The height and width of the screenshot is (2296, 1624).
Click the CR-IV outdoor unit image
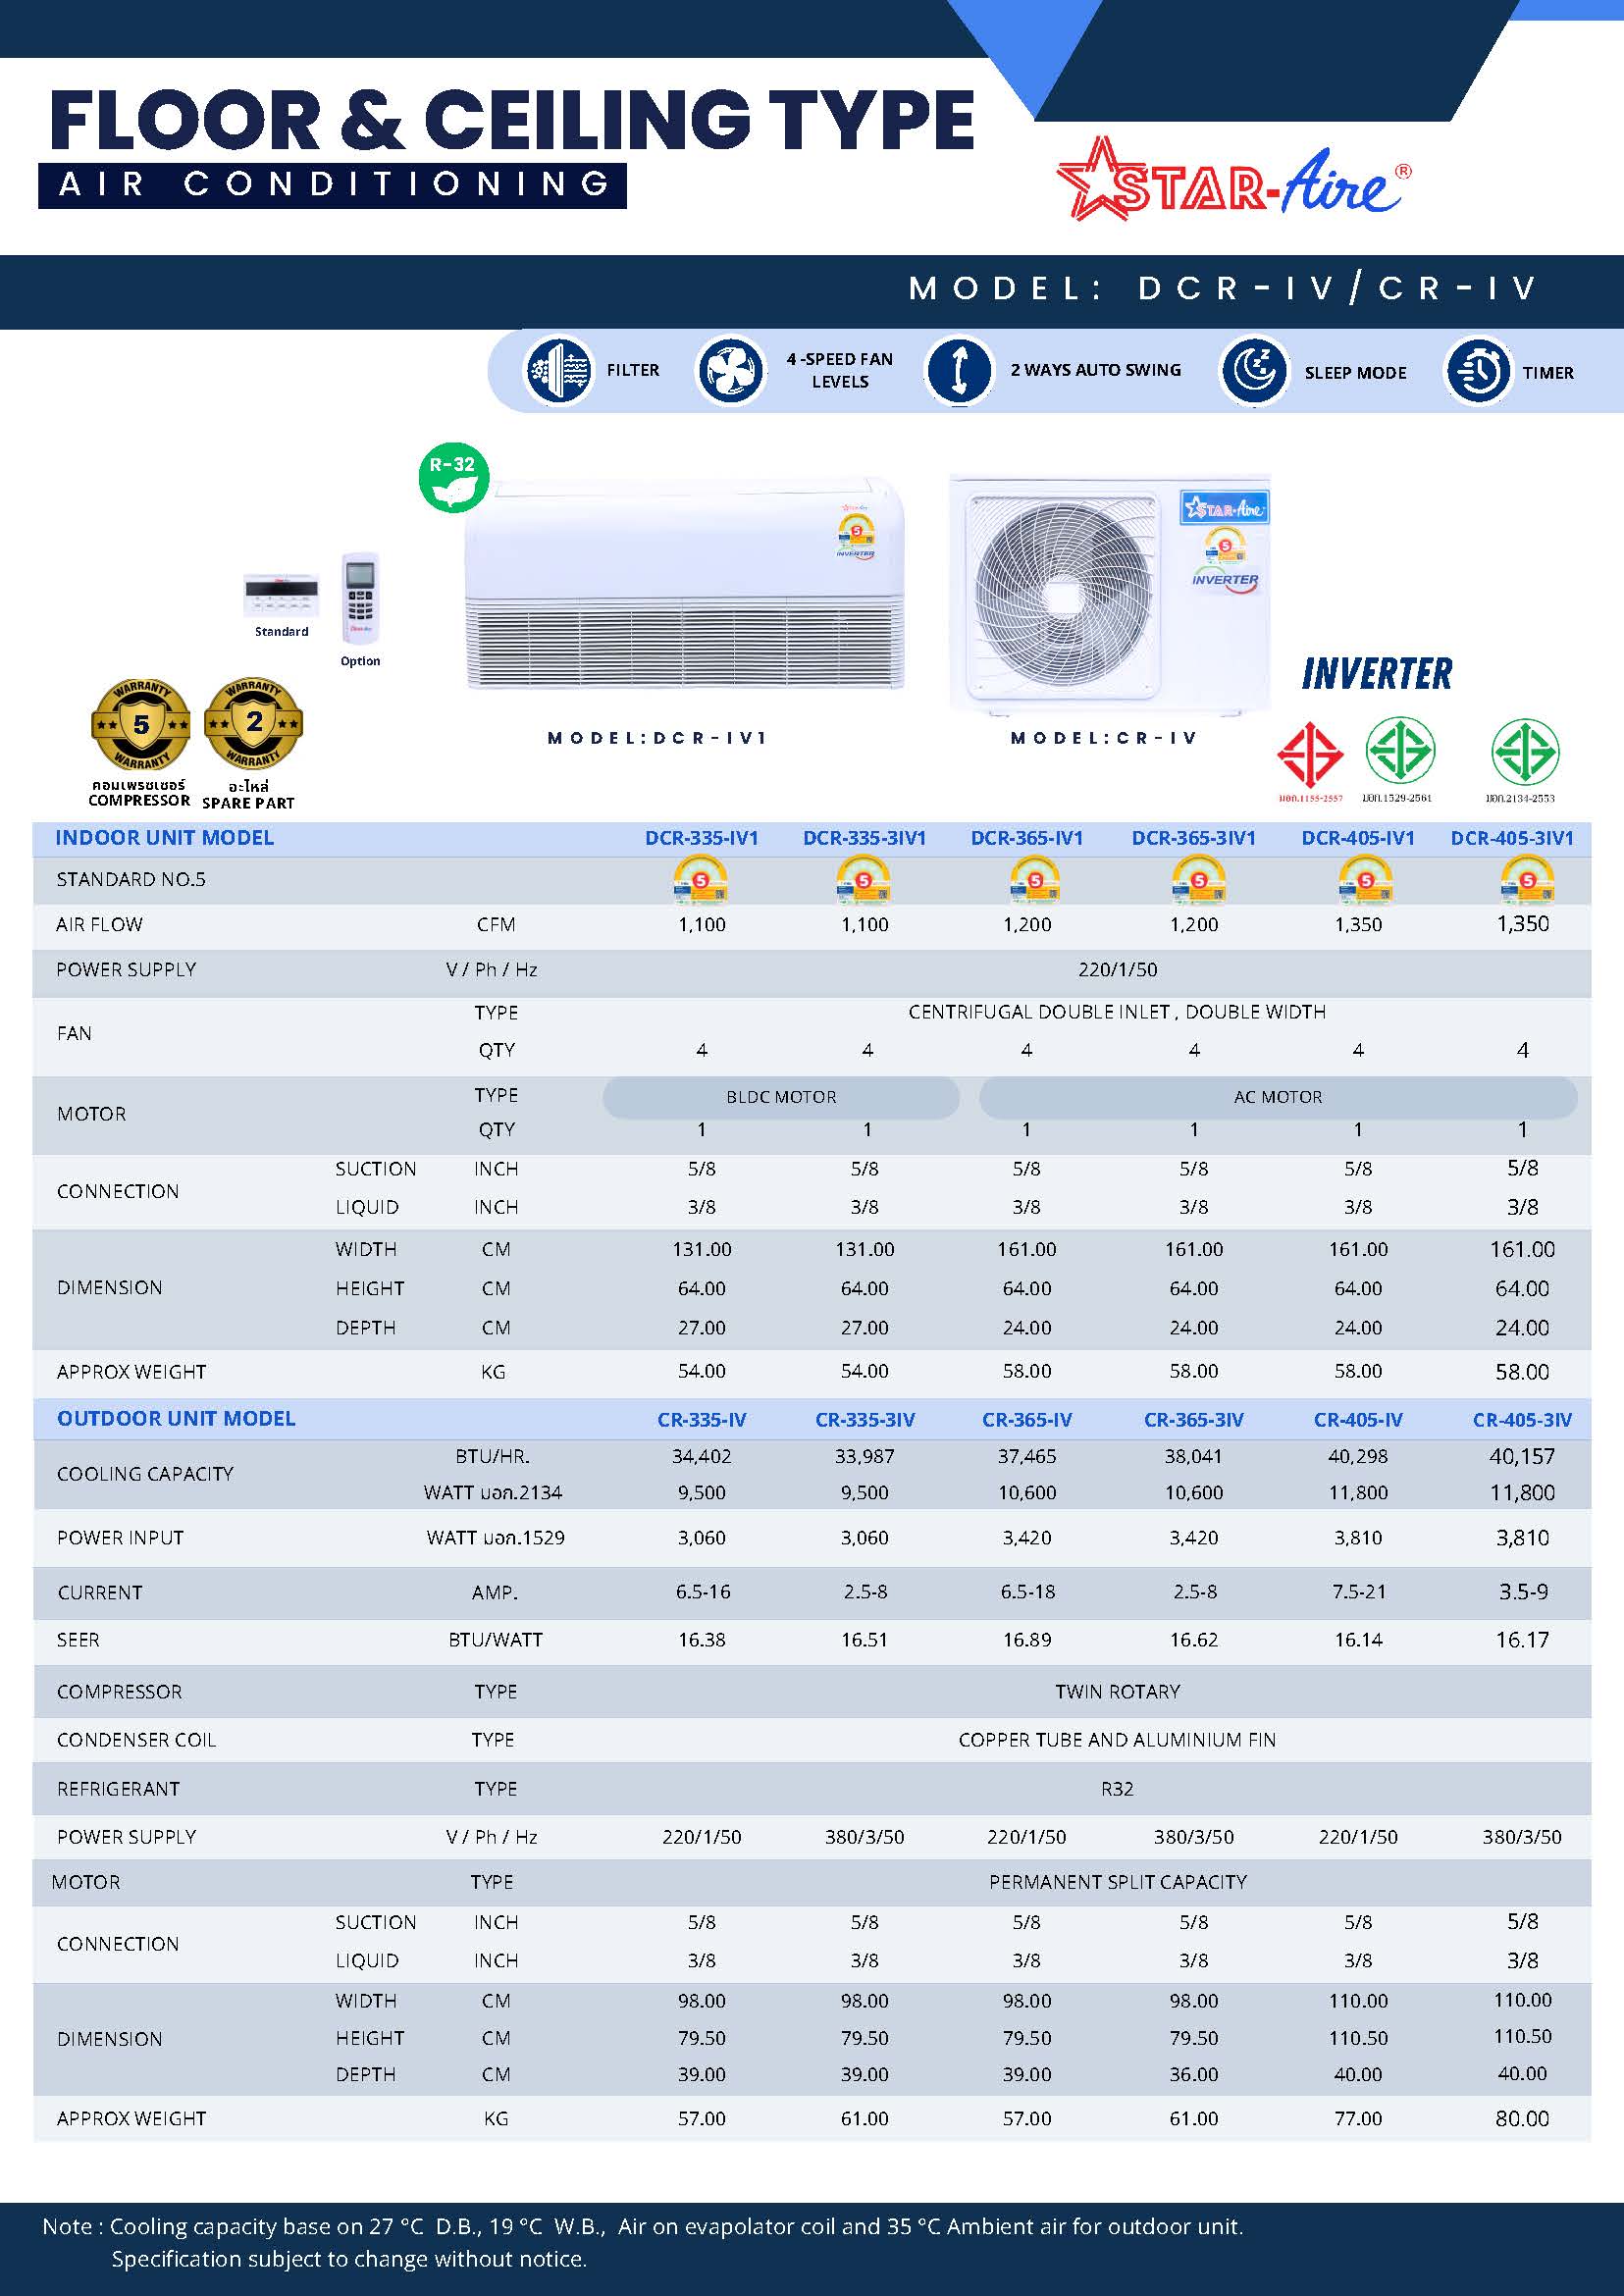(x=1109, y=593)
